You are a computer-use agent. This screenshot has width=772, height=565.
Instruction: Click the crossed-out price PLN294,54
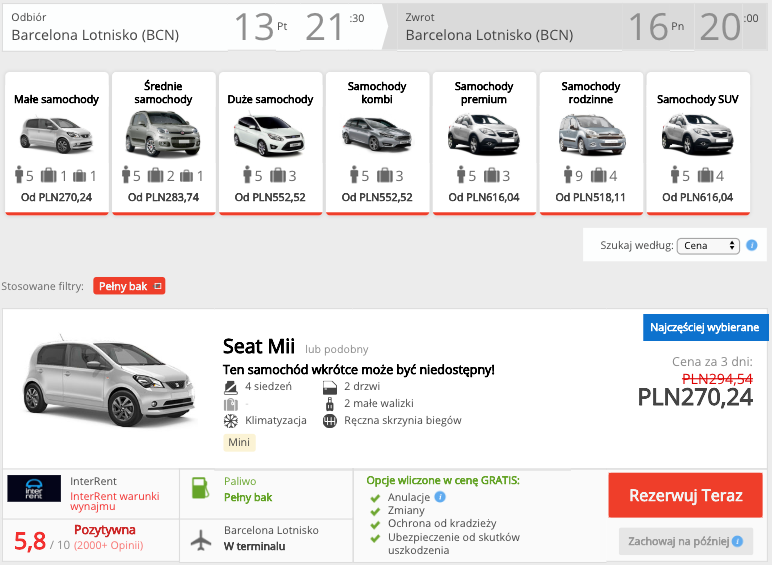(717, 379)
